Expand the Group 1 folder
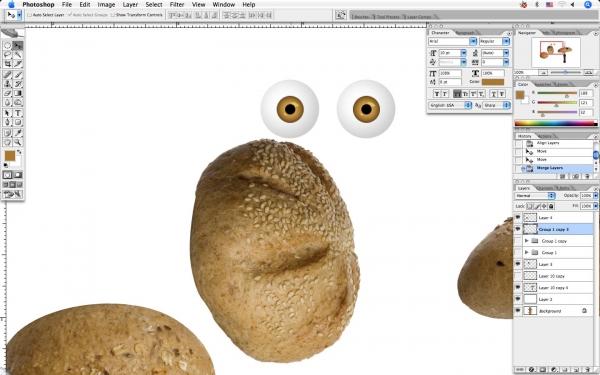 527,253
